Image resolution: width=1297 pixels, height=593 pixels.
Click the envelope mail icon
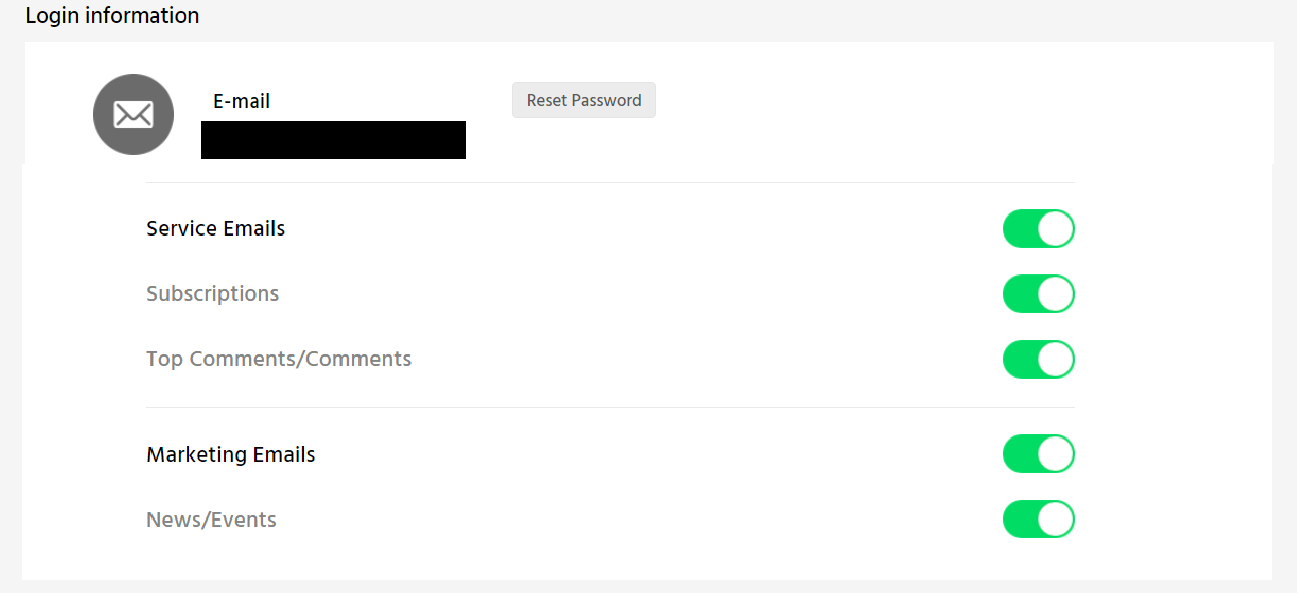[x=133, y=115]
